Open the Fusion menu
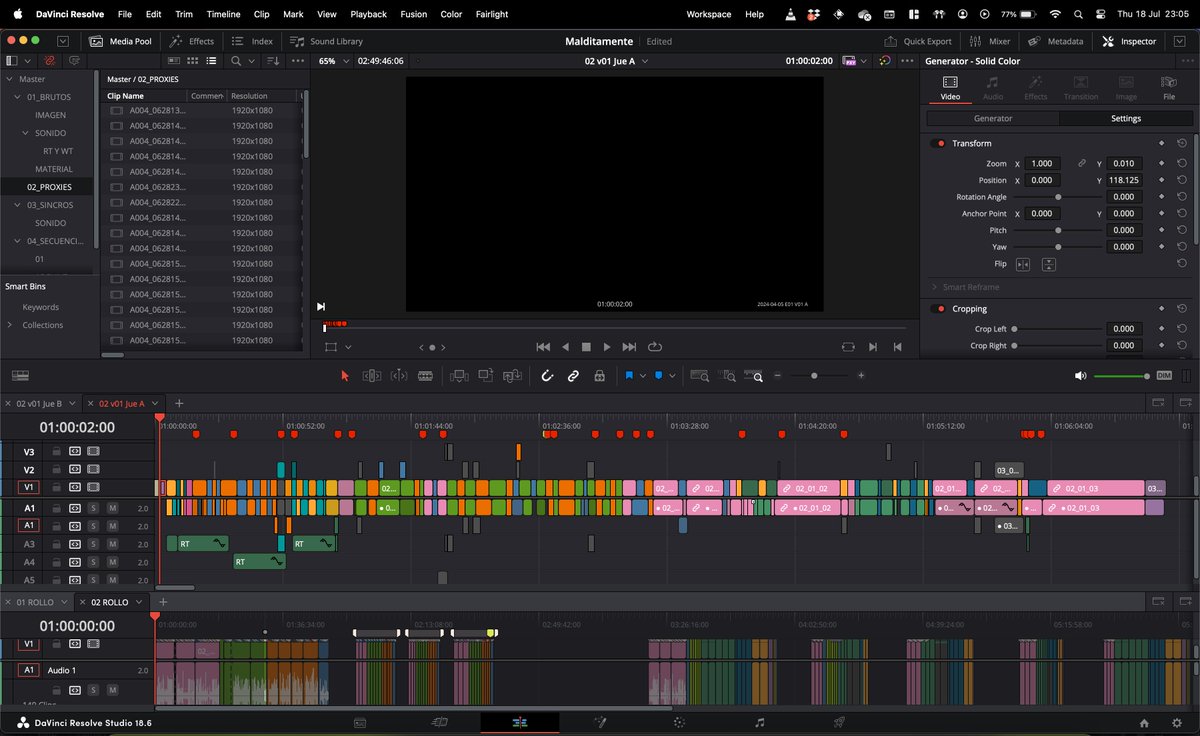The width and height of the screenshot is (1200, 736). (413, 14)
